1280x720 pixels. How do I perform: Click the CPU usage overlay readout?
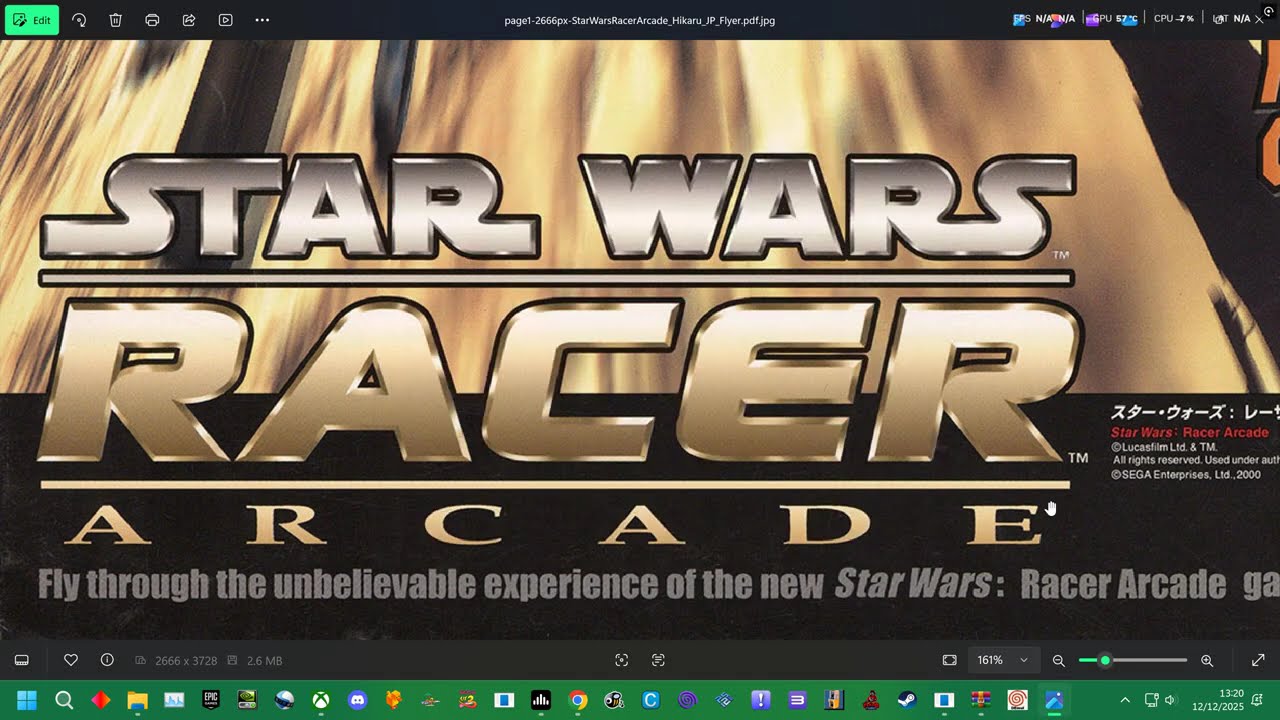point(1174,19)
